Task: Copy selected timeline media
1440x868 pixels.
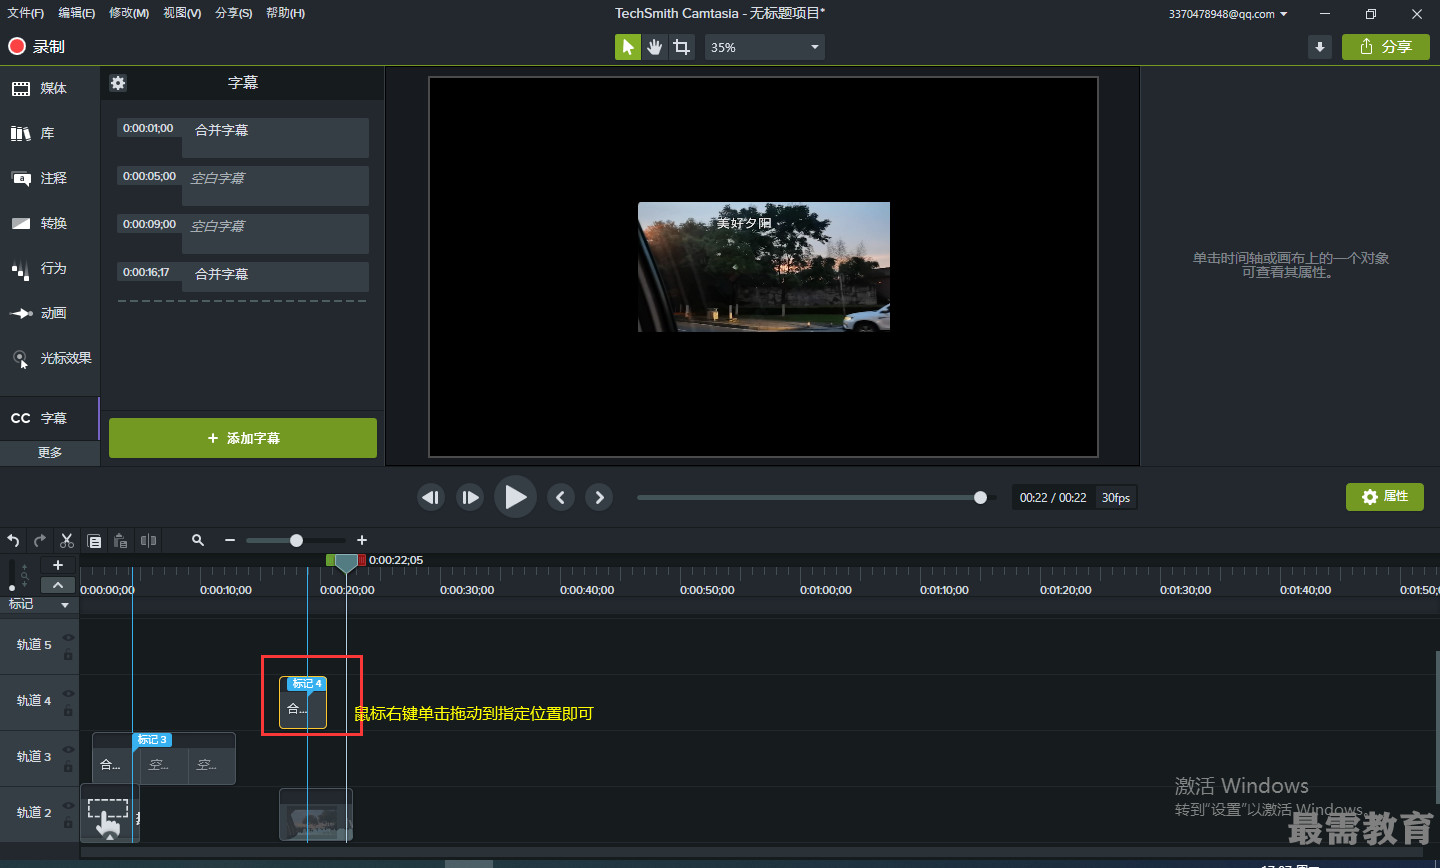Action: pos(94,541)
